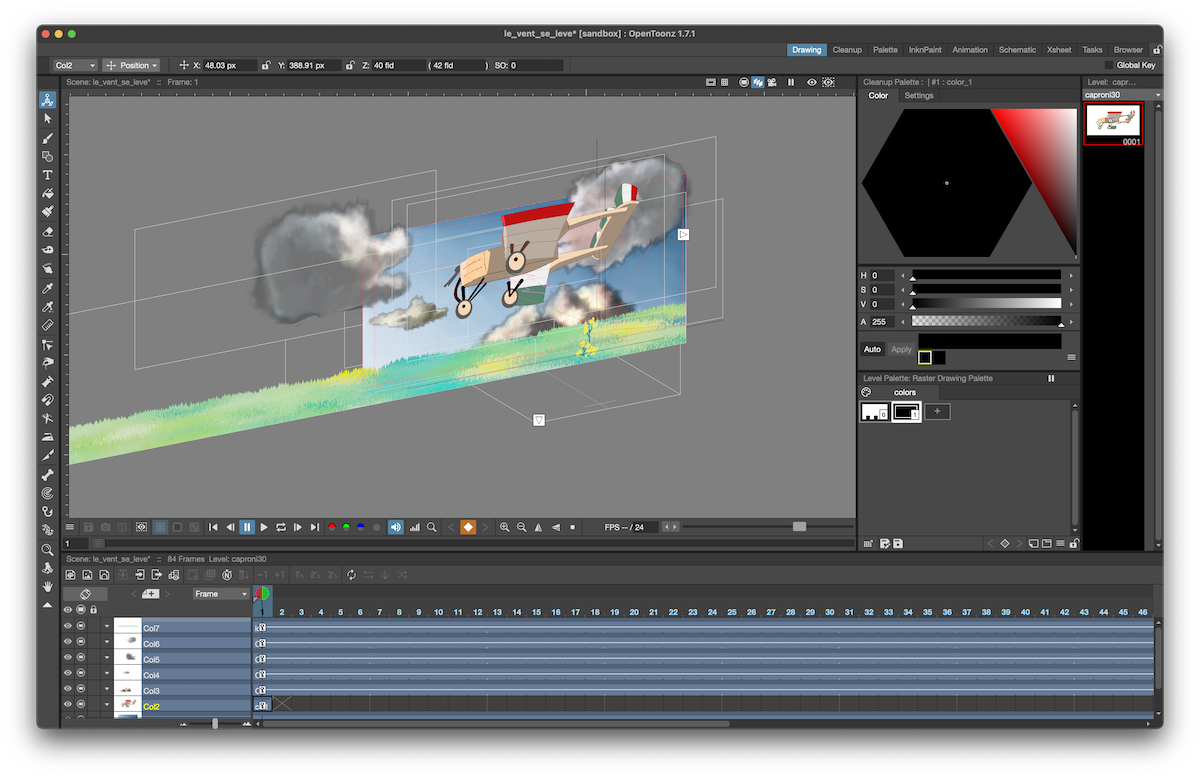Click the freeze pause icon above viewer
This screenshot has height=777, width=1200.
[x=791, y=82]
